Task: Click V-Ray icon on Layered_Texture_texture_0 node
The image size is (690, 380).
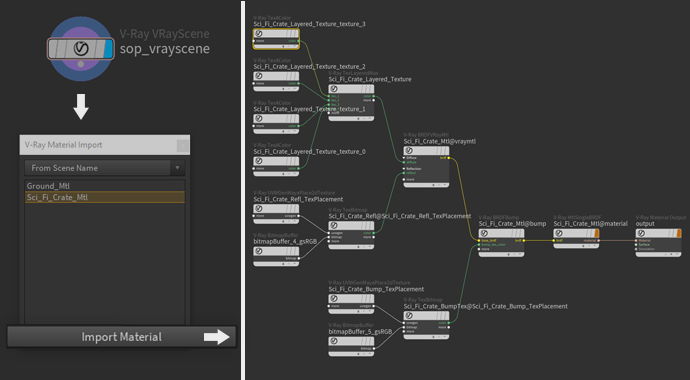Action: (259, 161)
